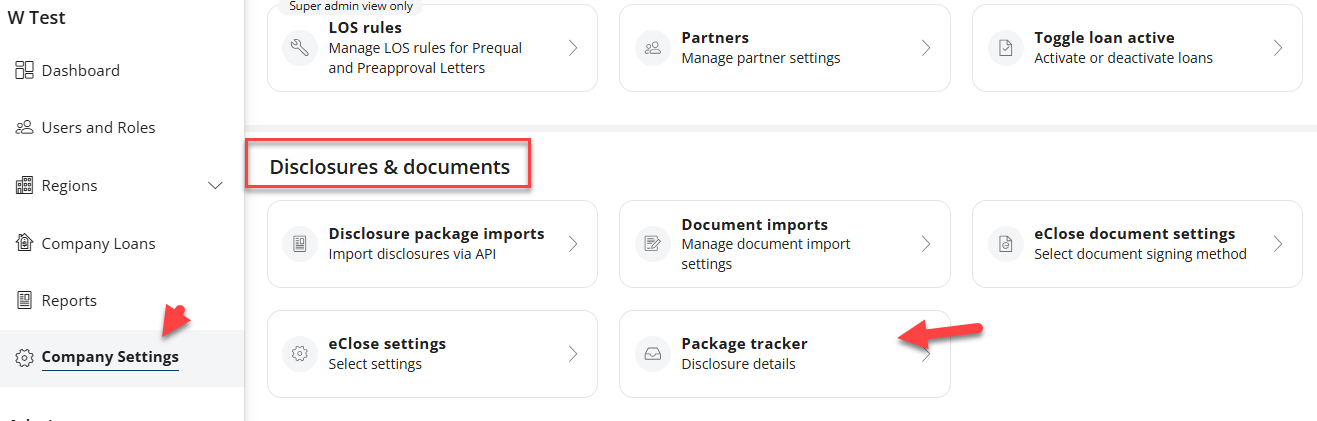Click the LOS rules wrench icon

pos(300,48)
